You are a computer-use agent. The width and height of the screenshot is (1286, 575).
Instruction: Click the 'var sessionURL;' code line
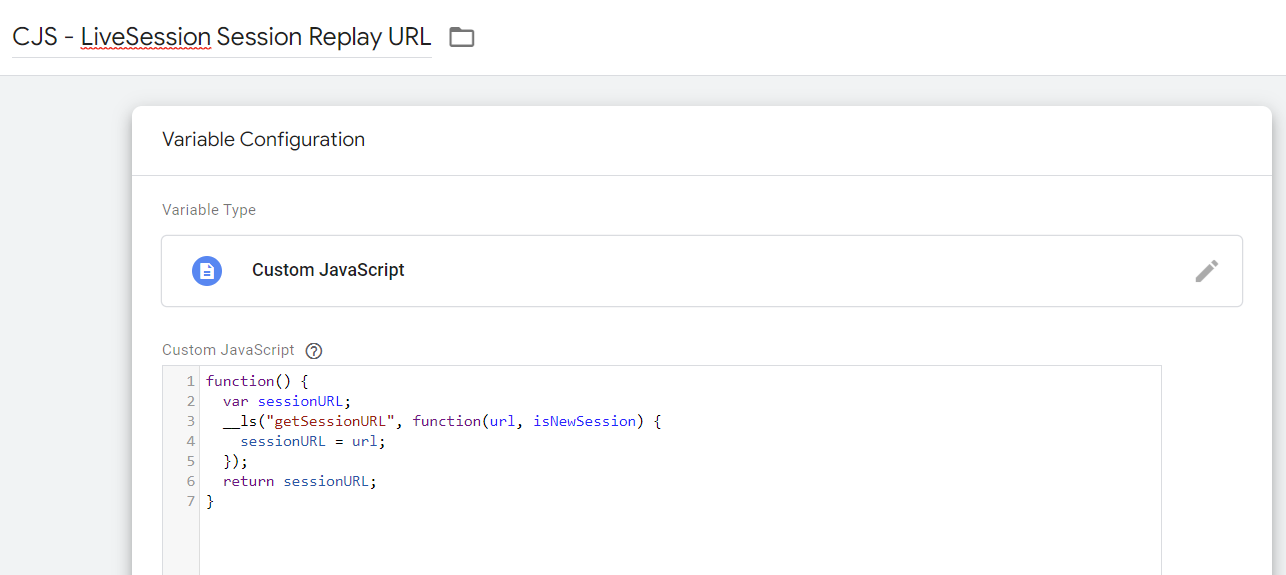click(x=286, y=401)
